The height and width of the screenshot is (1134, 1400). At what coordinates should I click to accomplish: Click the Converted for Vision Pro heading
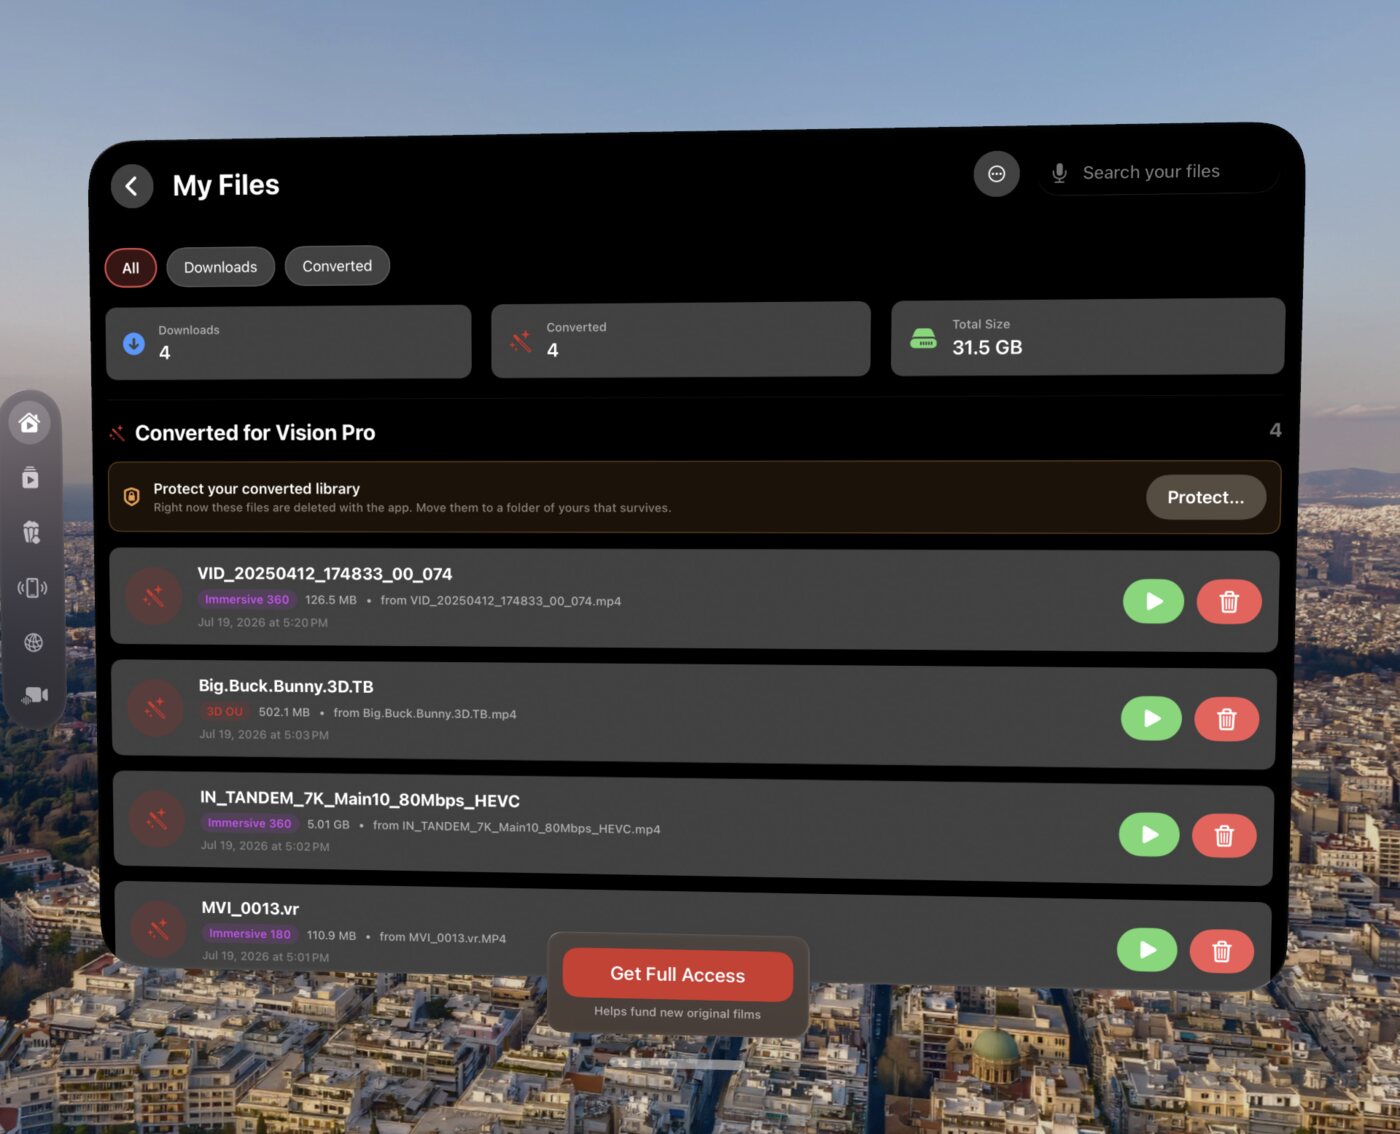(255, 433)
